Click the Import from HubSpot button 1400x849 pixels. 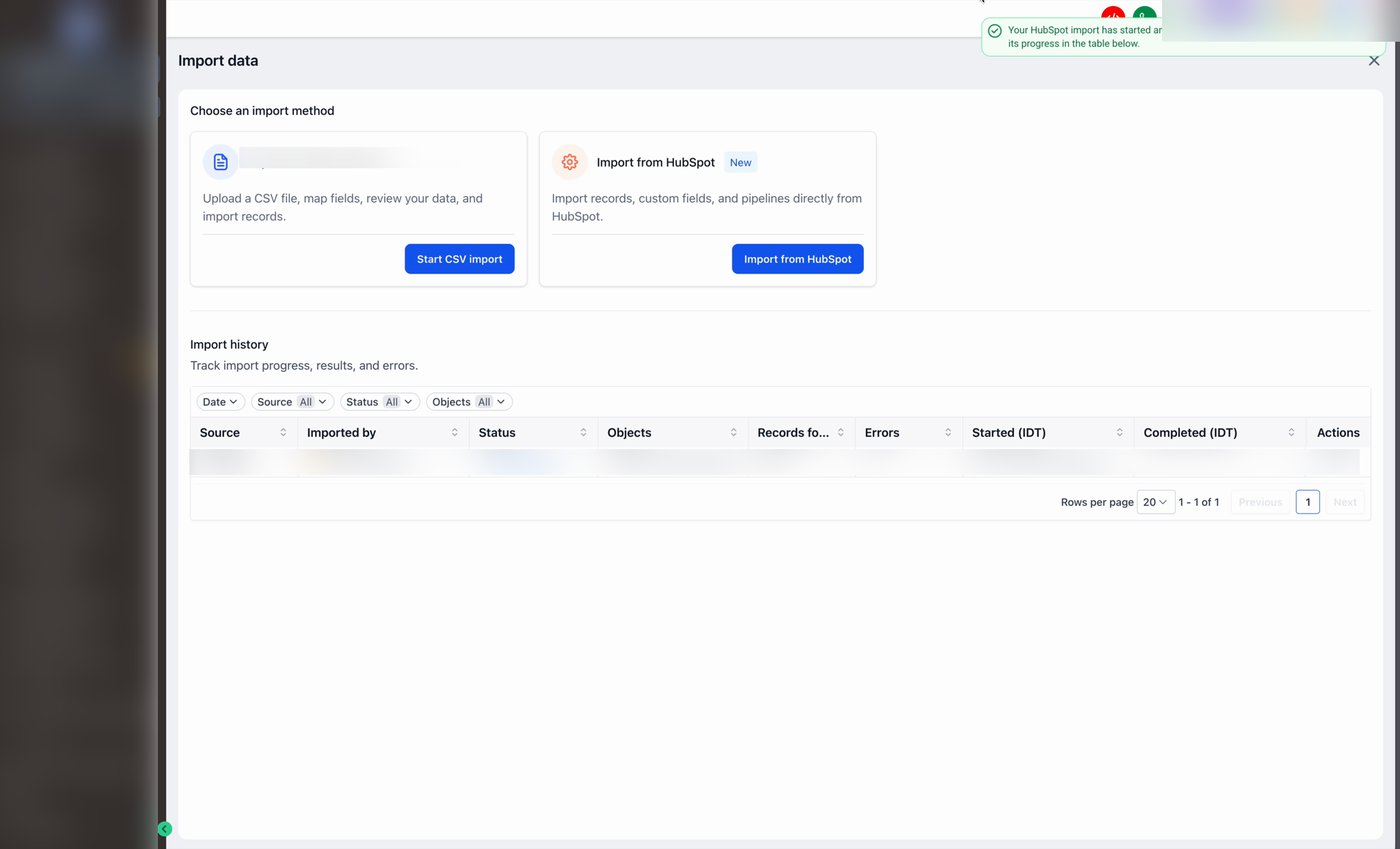(797, 259)
